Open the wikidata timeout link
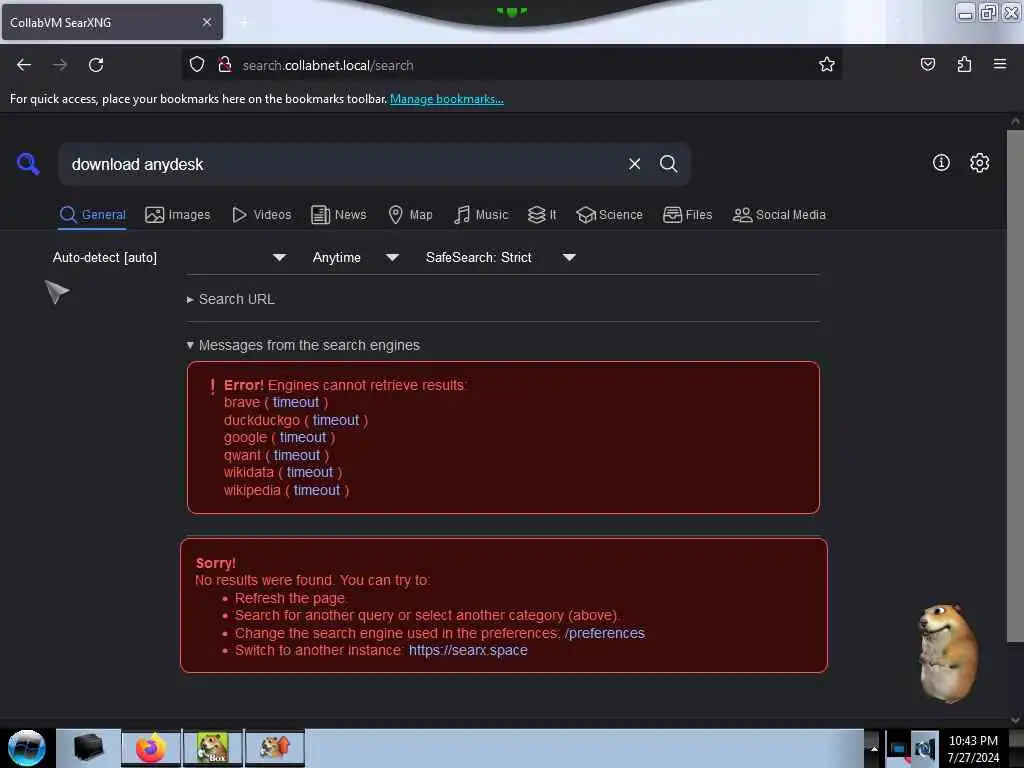This screenshot has height=768, width=1024. 310,472
